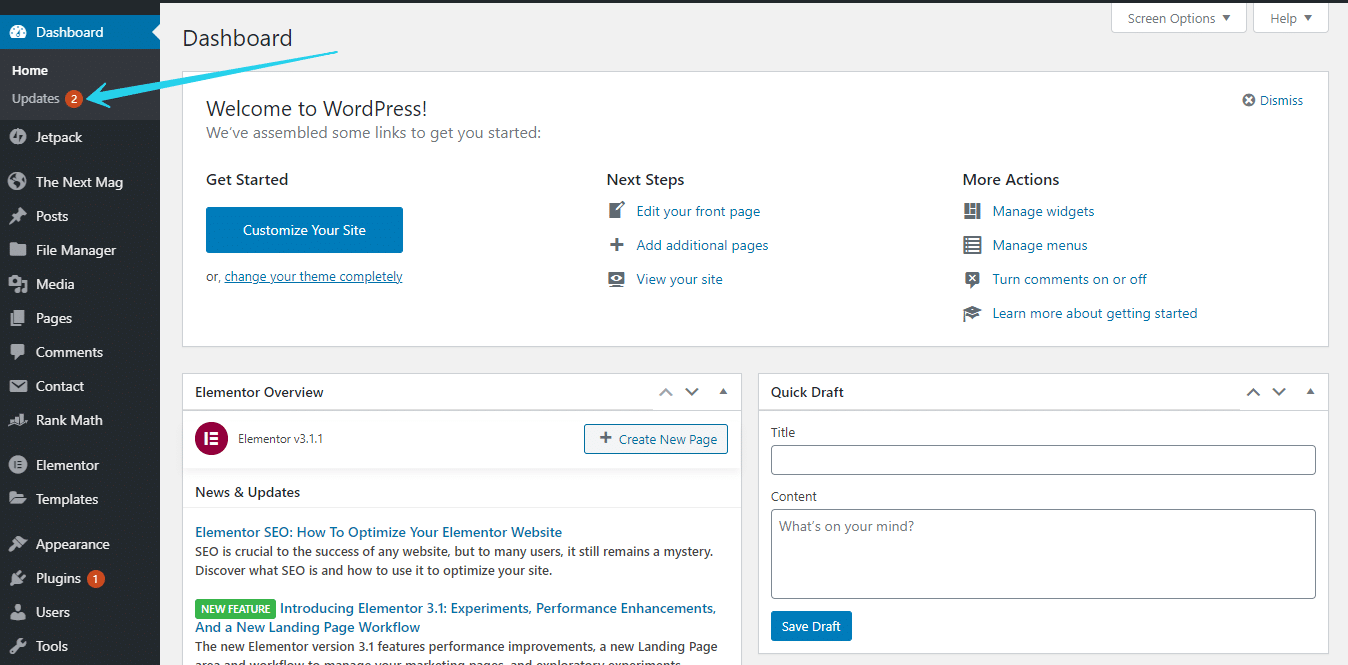Dismiss the Welcome to WordPress panel
Viewport: 1348px width, 665px height.
point(1272,99)
